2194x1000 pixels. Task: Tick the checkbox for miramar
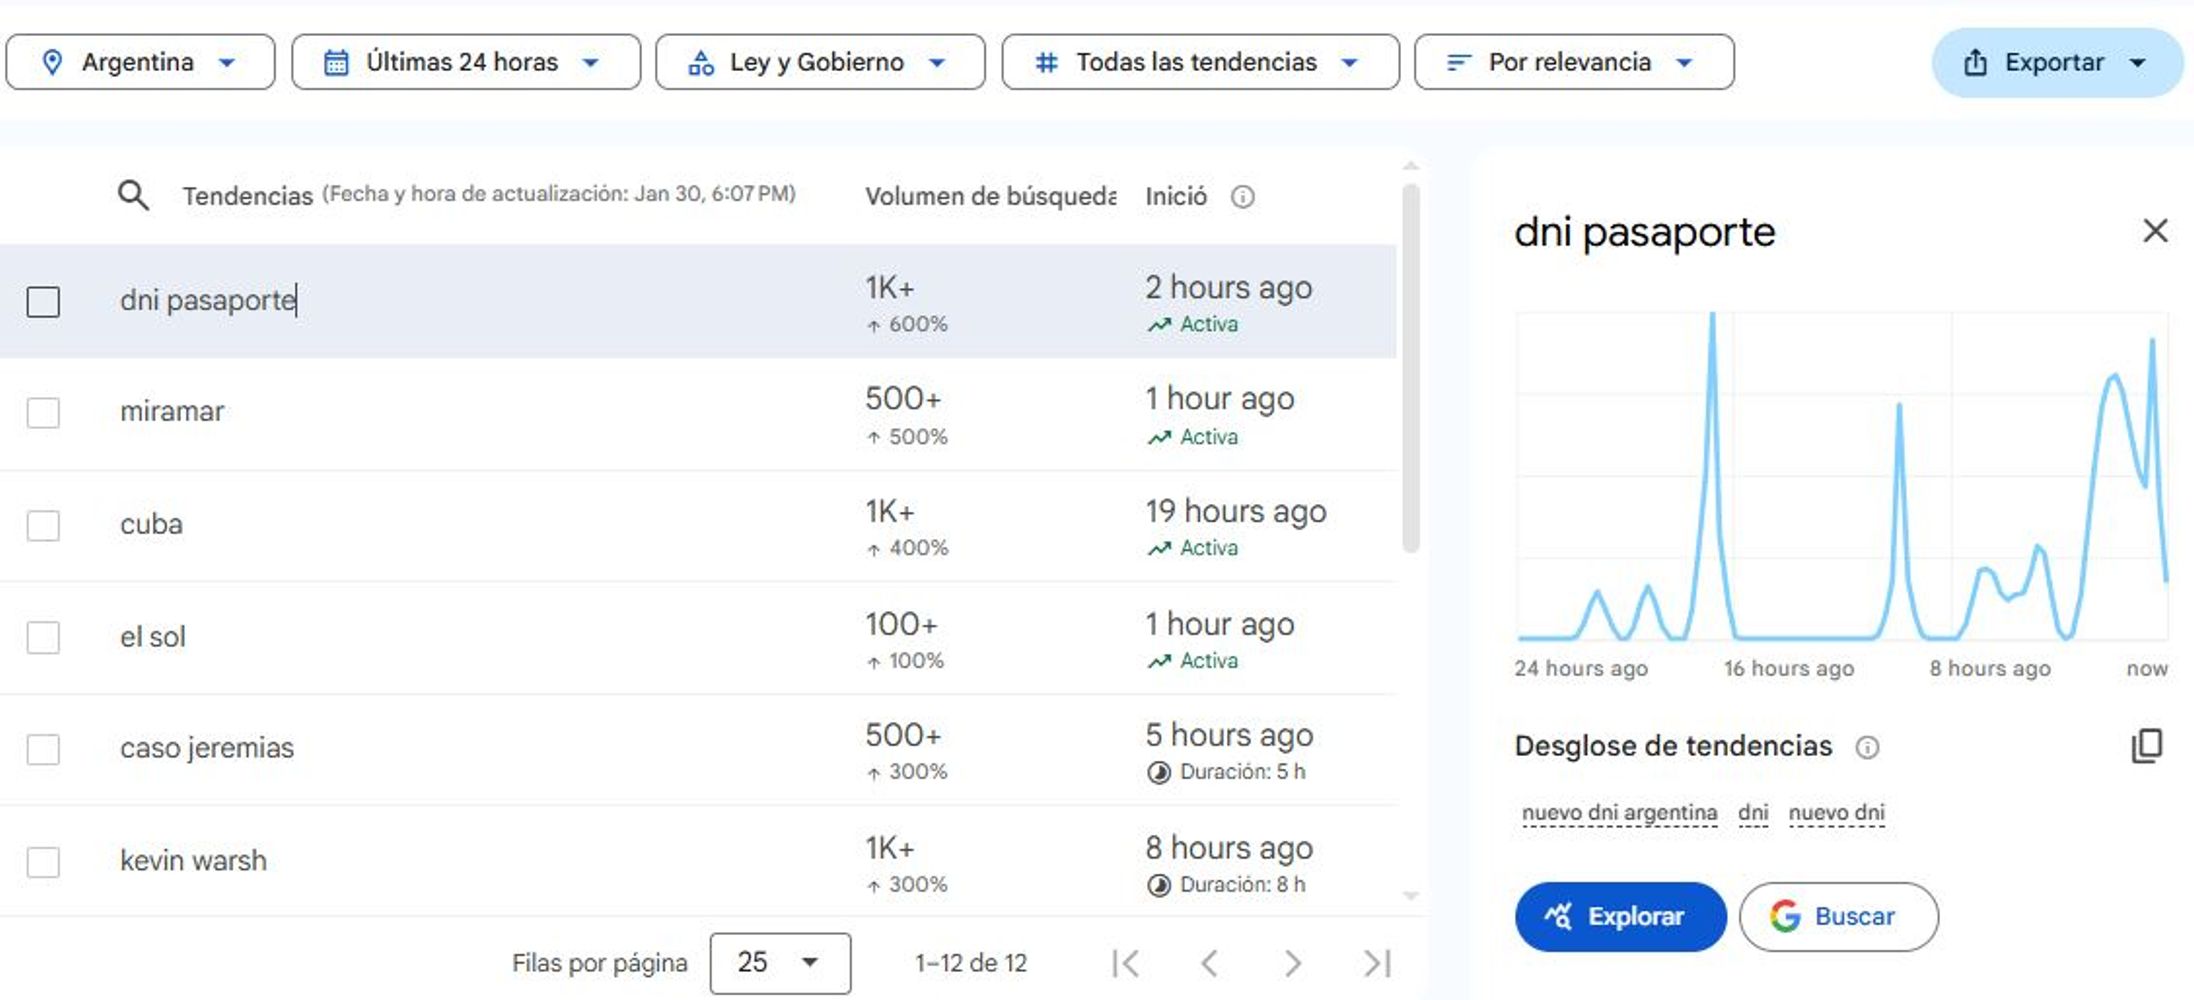point(43,412)
